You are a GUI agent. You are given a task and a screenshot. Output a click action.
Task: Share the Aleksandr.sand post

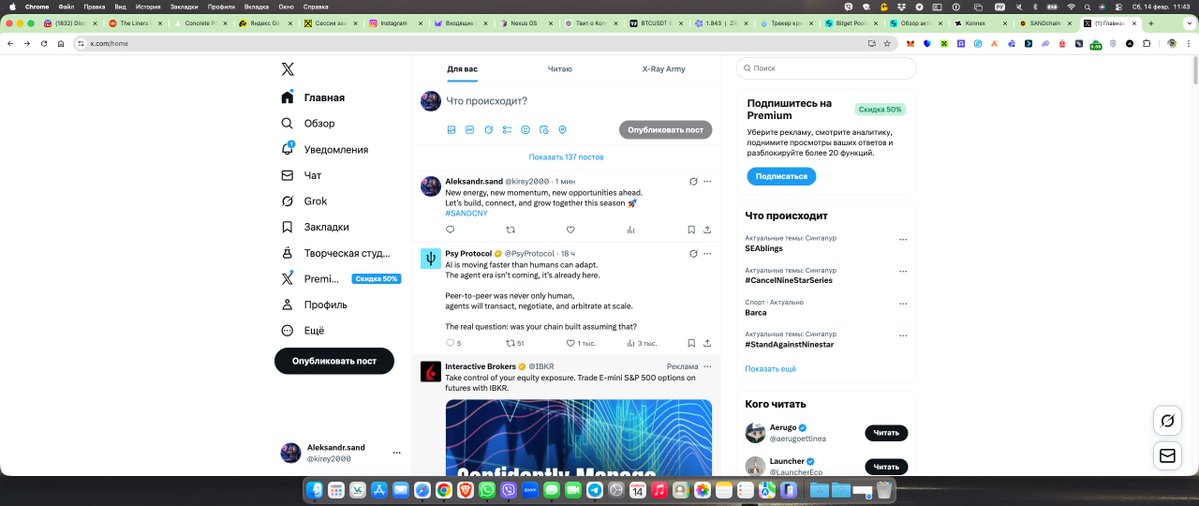[707, 229]
